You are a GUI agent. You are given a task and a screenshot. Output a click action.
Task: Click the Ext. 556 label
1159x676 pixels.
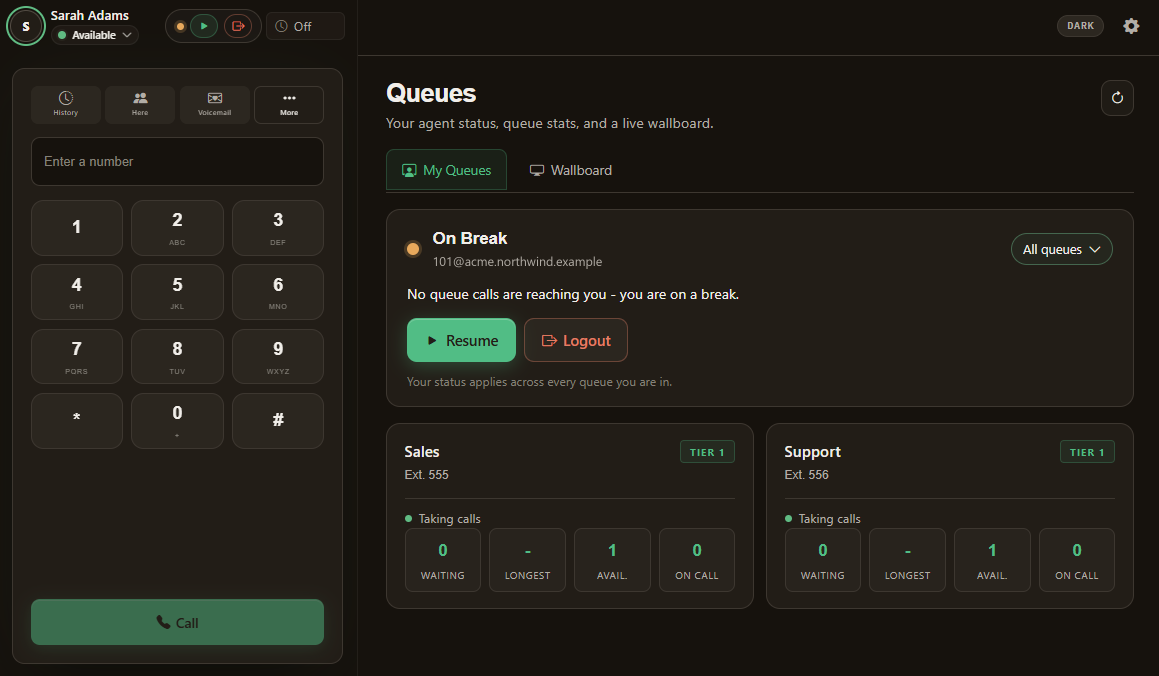(x=806, y=474)
